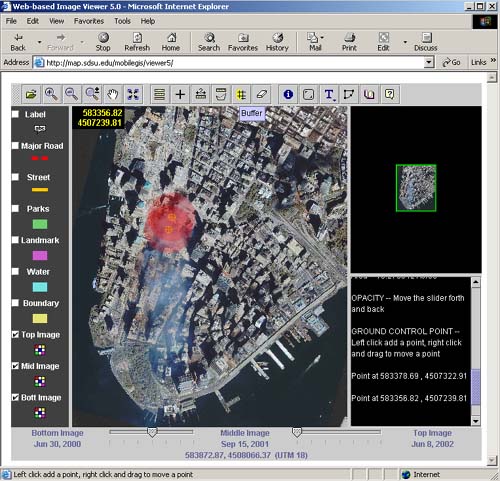500x481 pixels.
Task: Open the Help menu
Action: 148,21
